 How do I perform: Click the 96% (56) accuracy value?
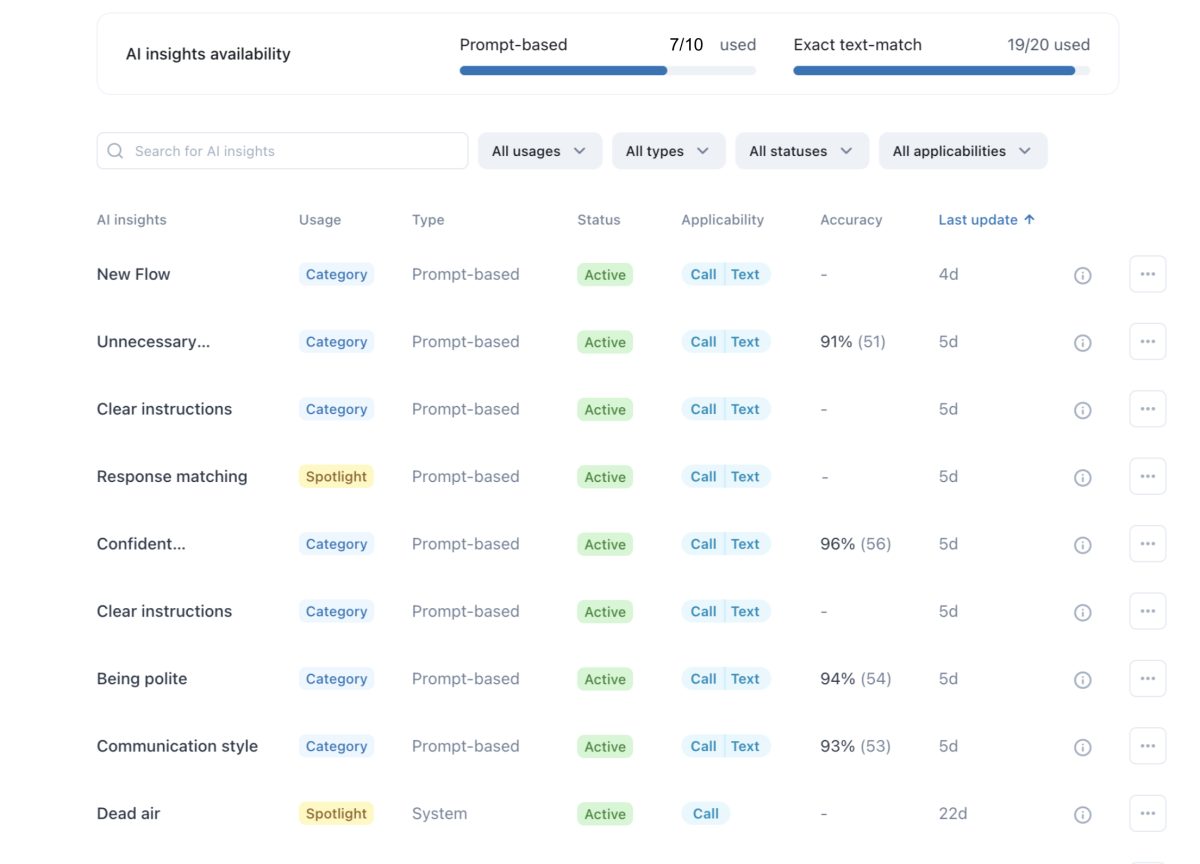[x=856, y=544]
